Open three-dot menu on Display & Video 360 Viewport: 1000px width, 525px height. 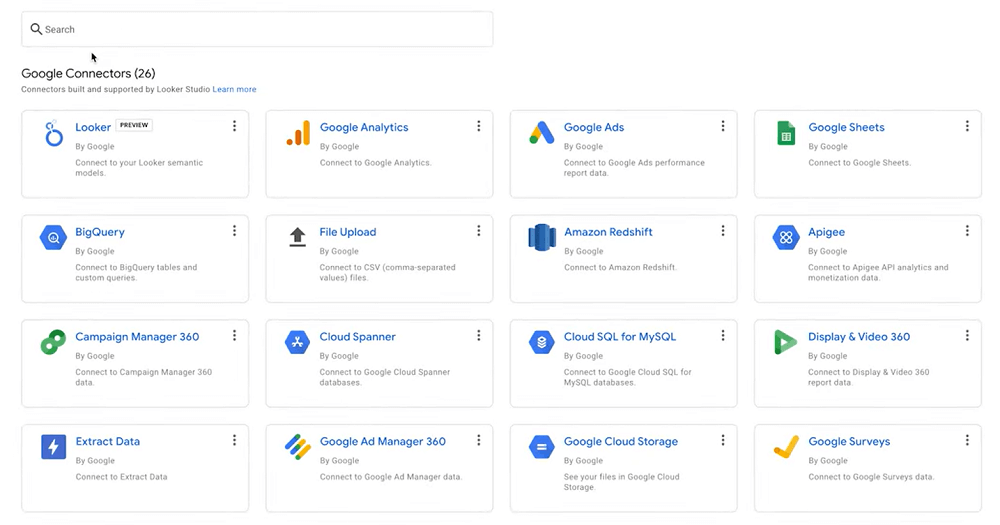point(967,336)
